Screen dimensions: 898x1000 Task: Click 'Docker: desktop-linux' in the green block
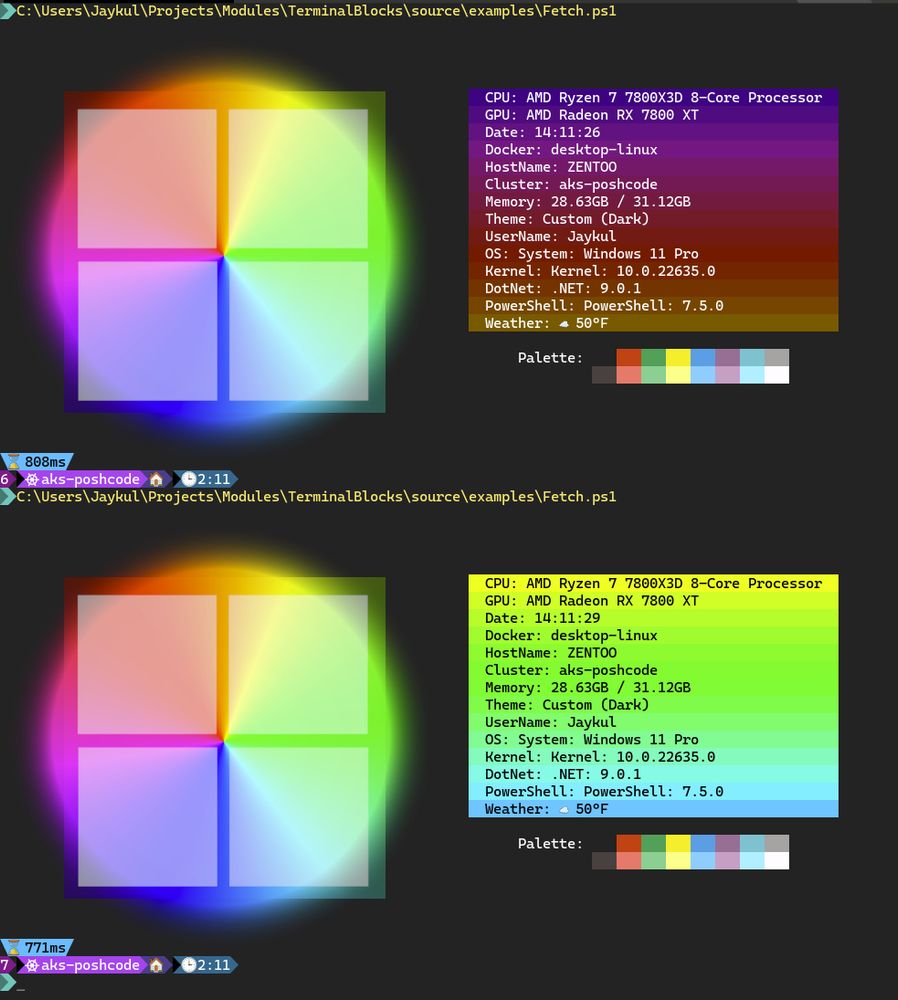[571, 635]
